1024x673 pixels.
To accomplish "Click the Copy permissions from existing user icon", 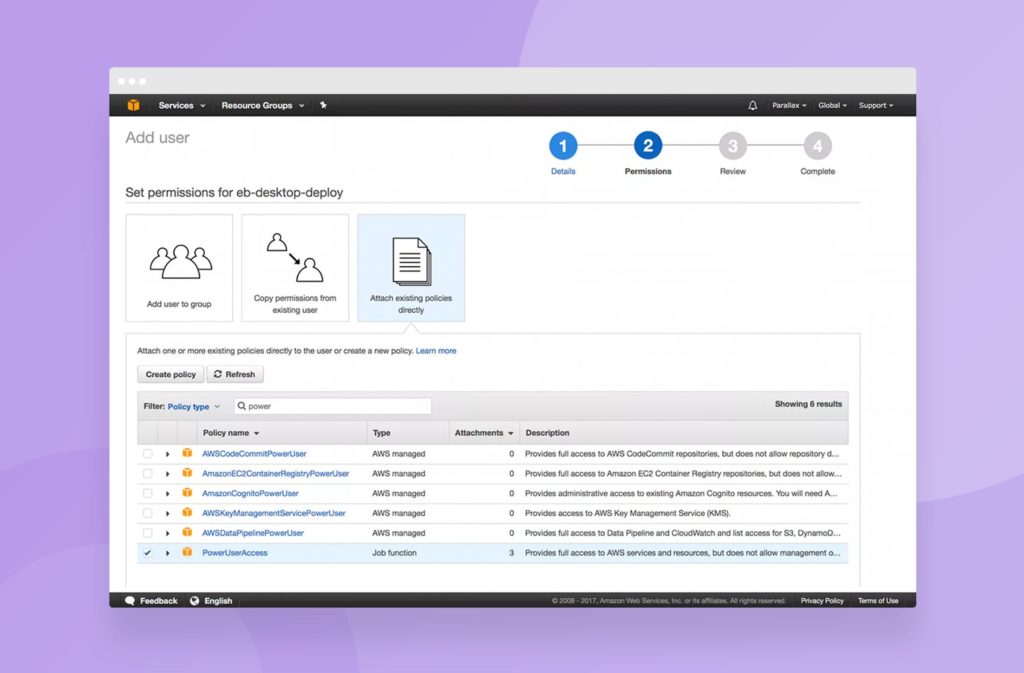I will pos(295,257).
